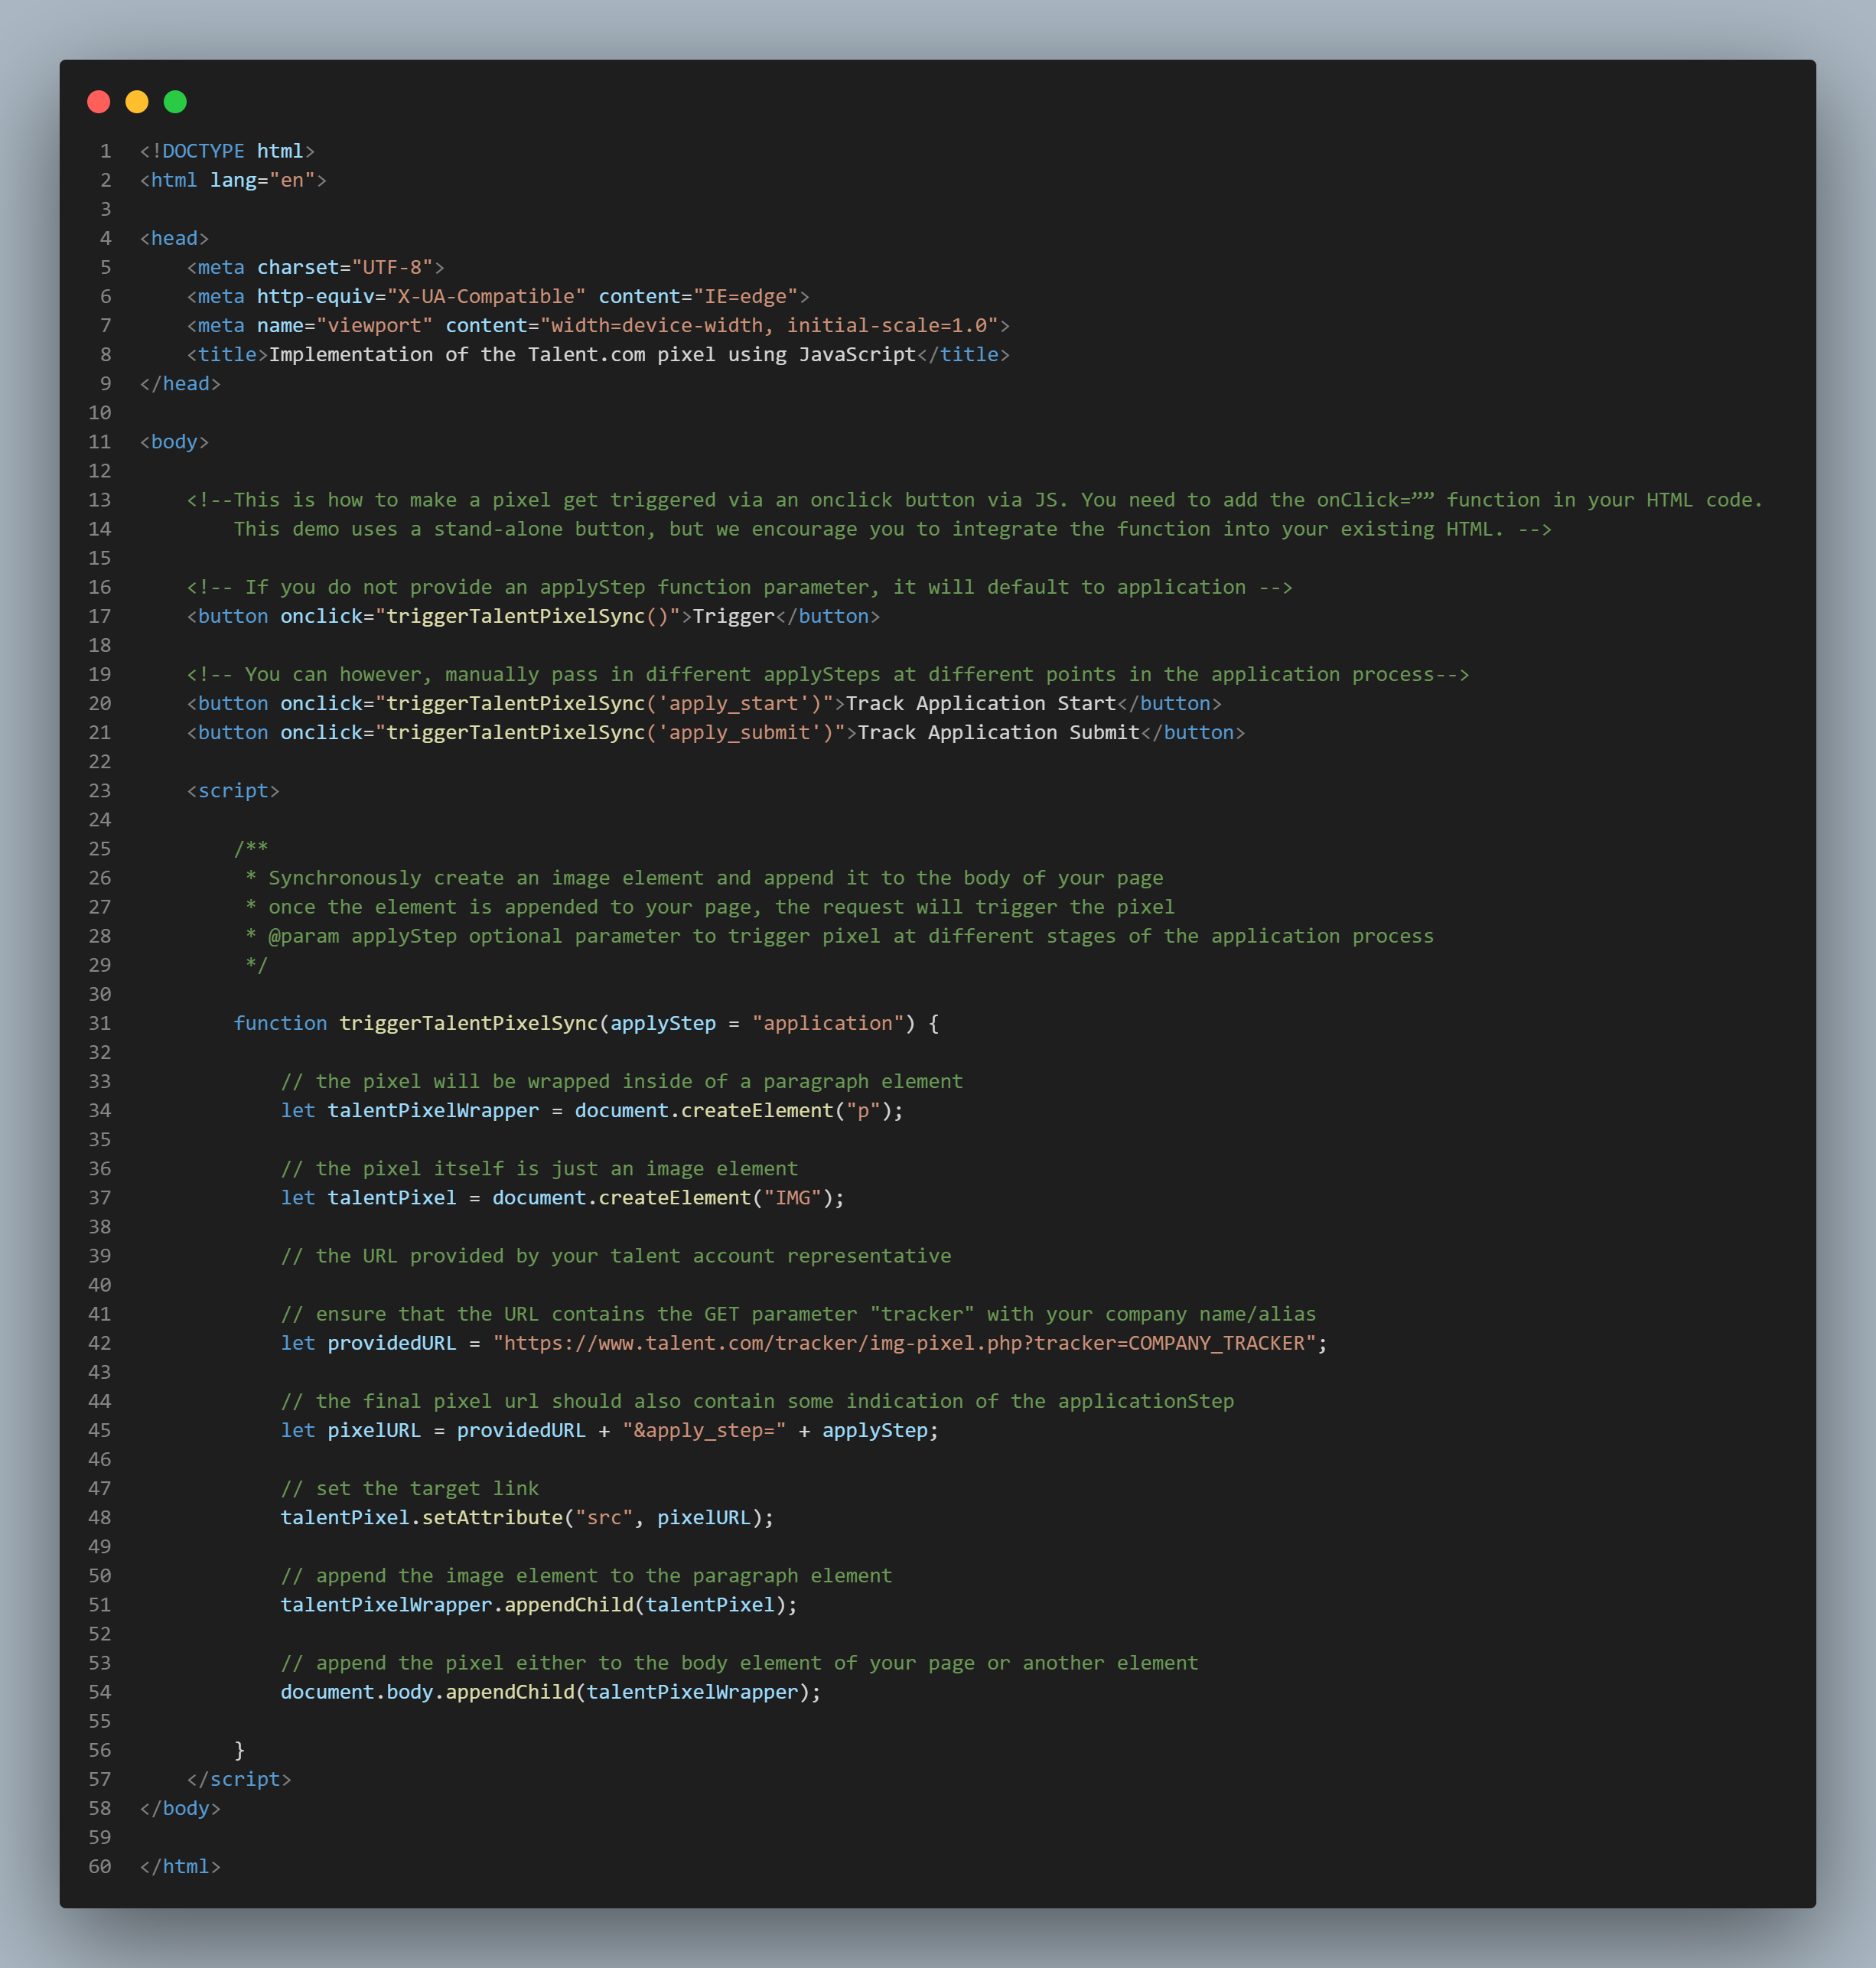Click the closing html tag

pyautogui.click(x=180, y=1867)
